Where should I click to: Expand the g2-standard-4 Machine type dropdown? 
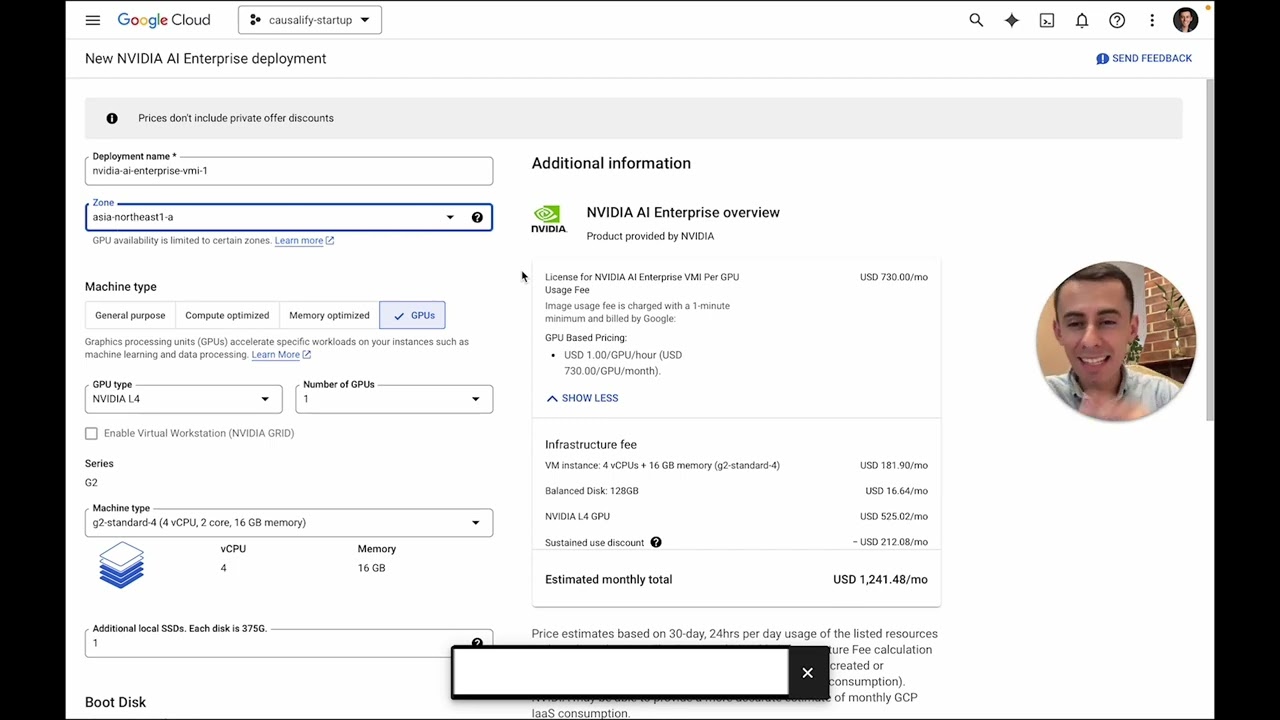(x=289, y=522)
